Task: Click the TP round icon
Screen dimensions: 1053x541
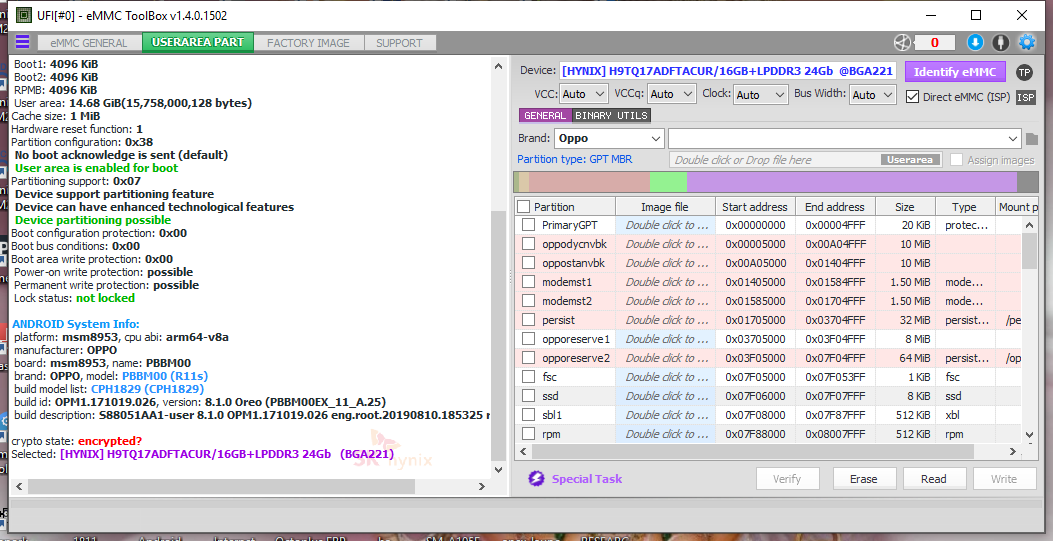Action: pos(1024,72)
